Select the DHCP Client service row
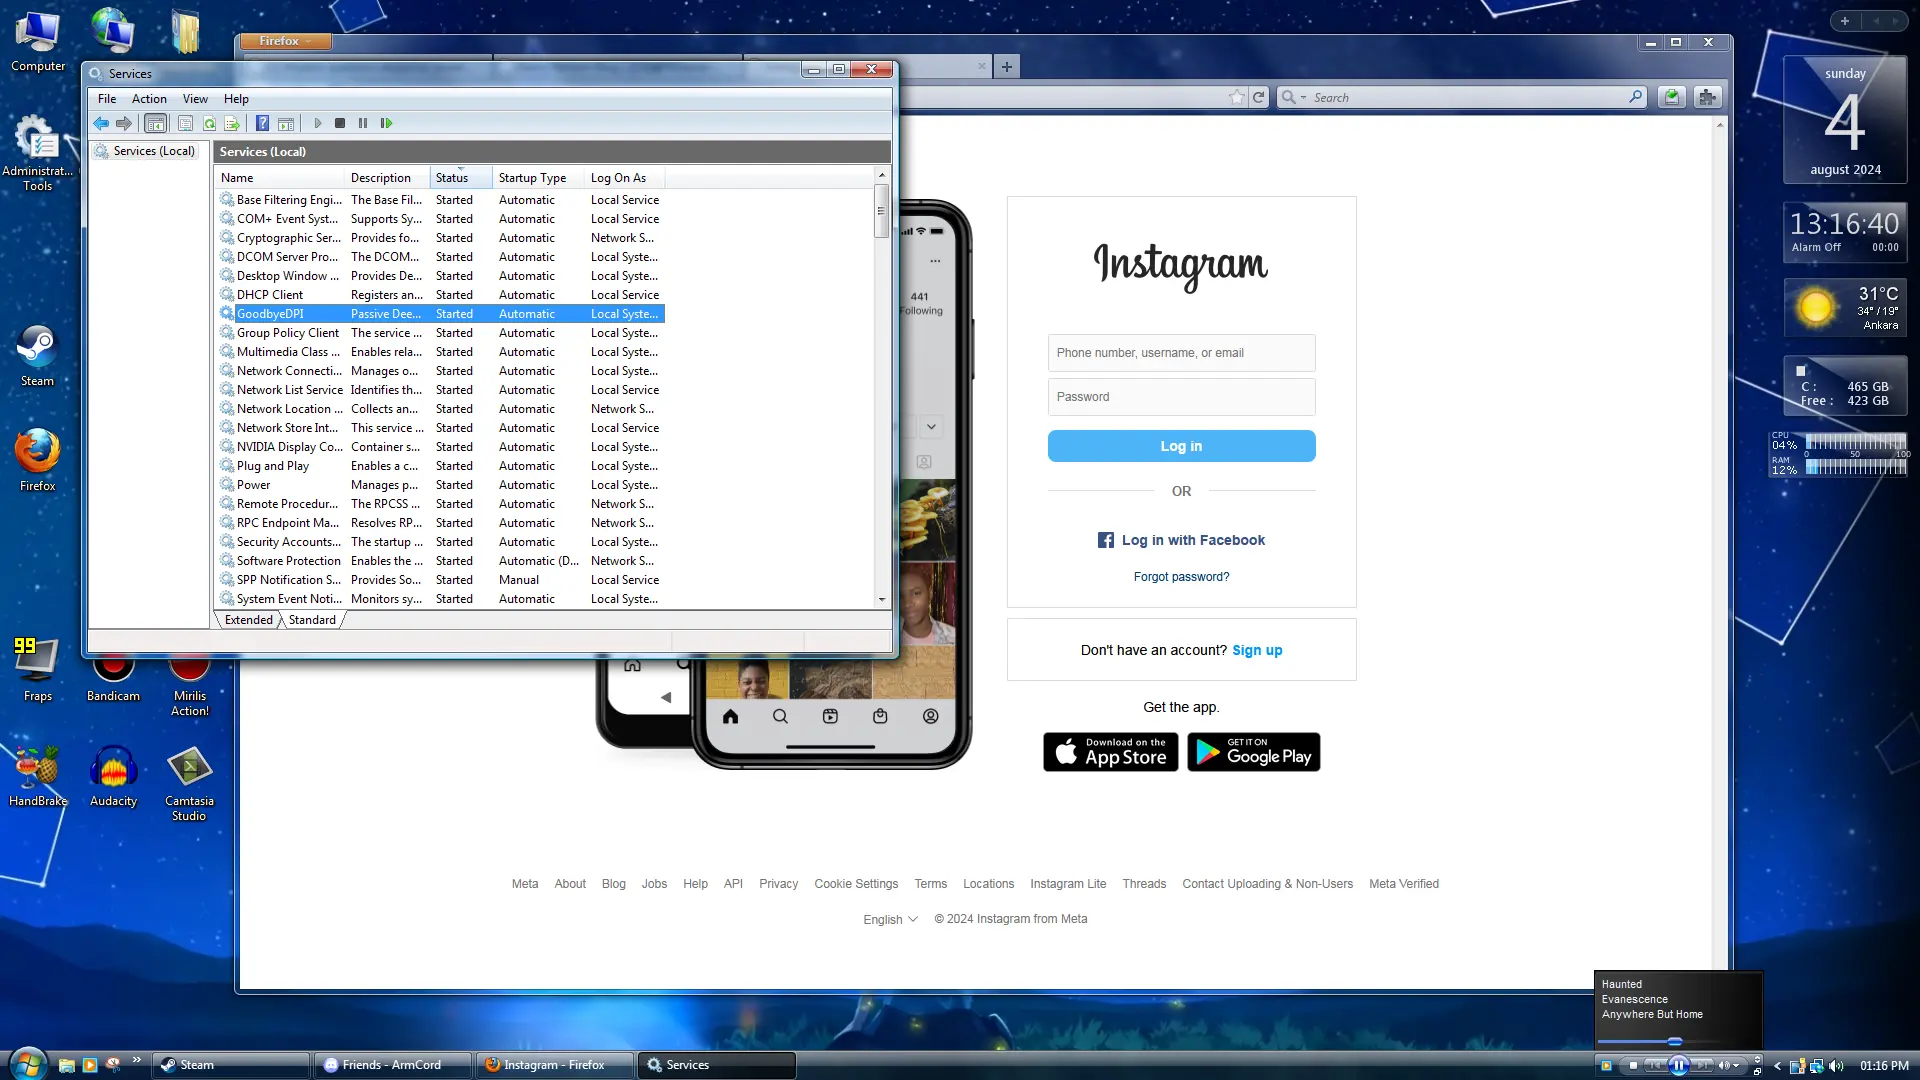1920x1080 pixels. click(x=440, y=295)
